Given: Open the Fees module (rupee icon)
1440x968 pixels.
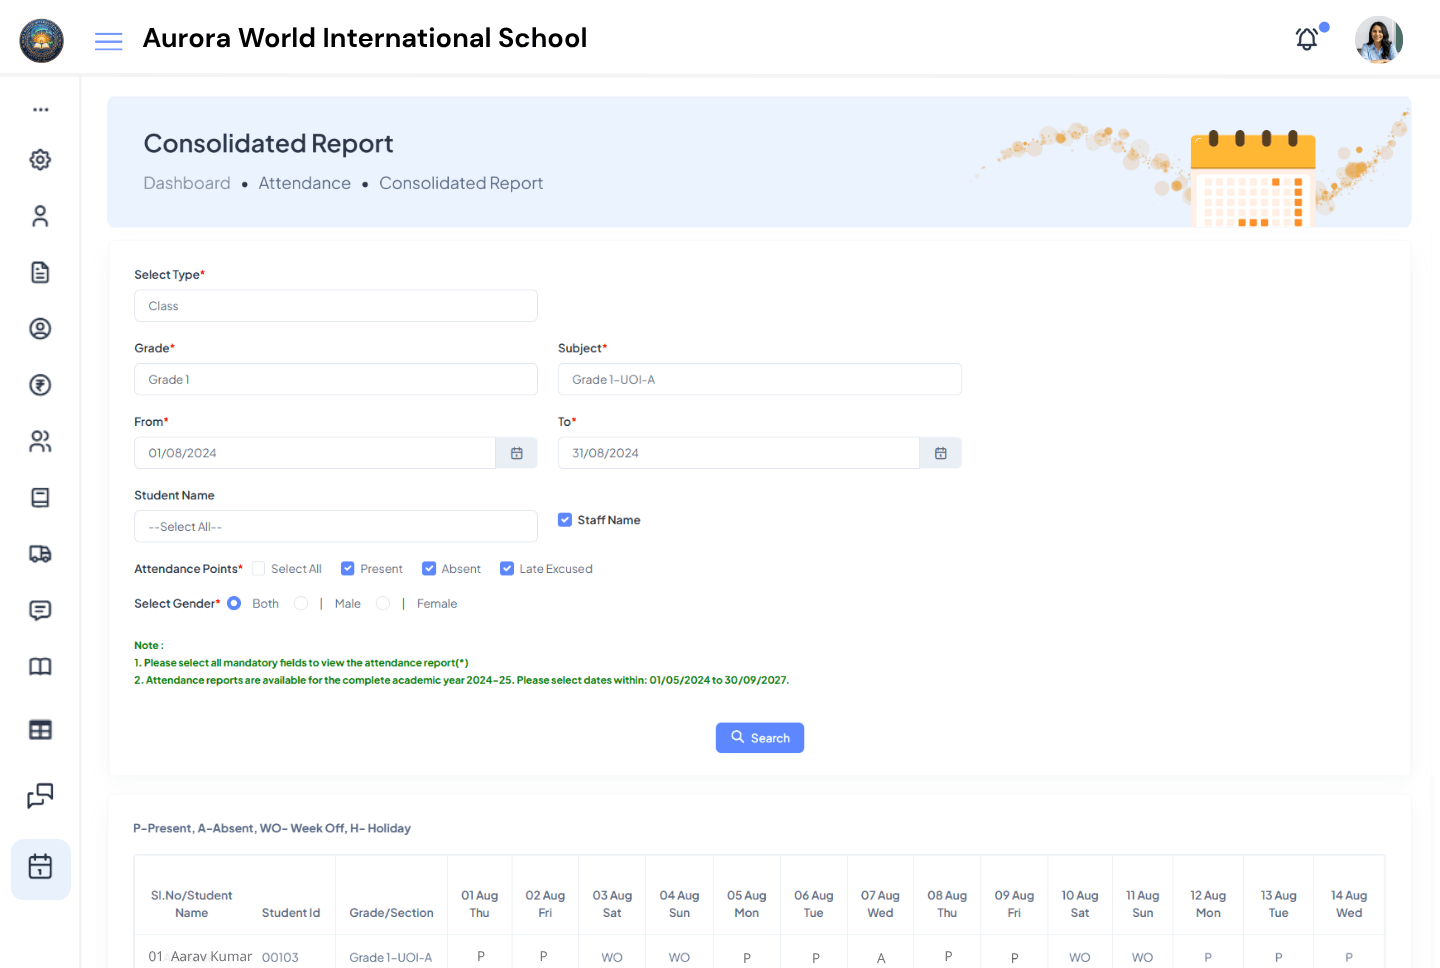Looking at the screenshot, I should [40, 385].
